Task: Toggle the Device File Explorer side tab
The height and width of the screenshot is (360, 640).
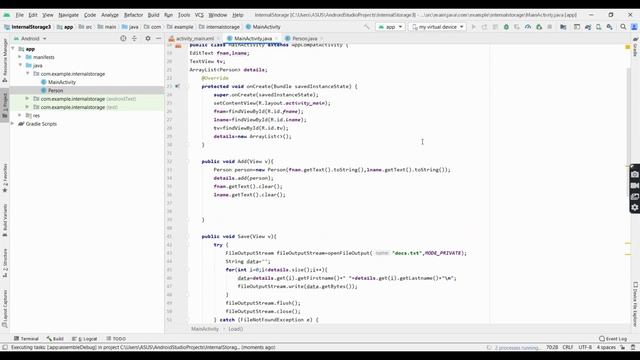Action: (x=636, y=304)
